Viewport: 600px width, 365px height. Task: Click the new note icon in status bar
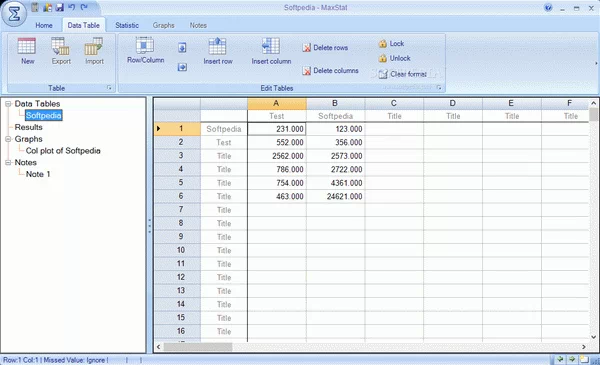[x=584, y=359]
